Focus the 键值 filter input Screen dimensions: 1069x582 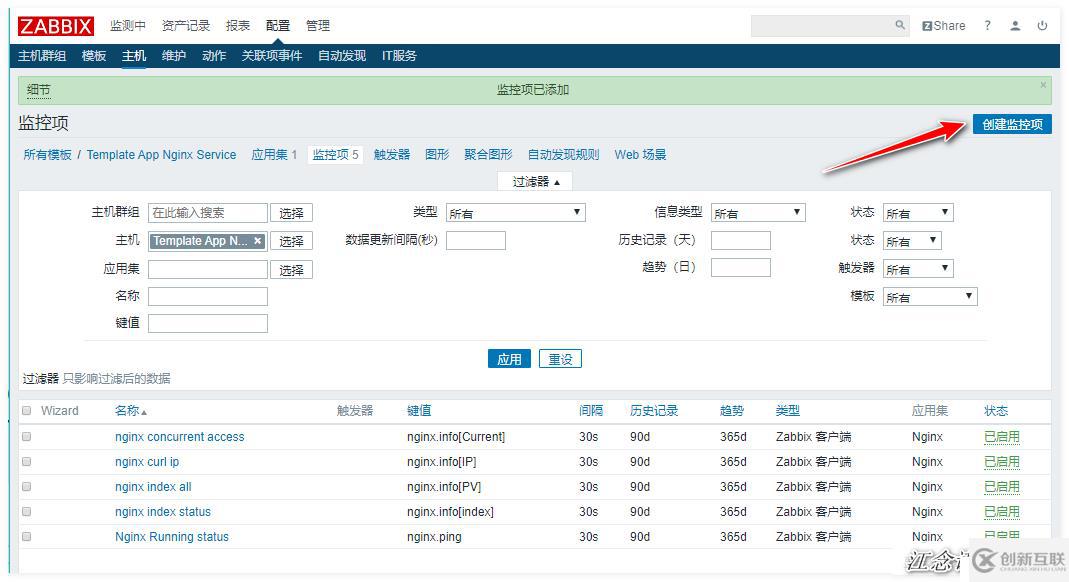[x=208, y=324]
